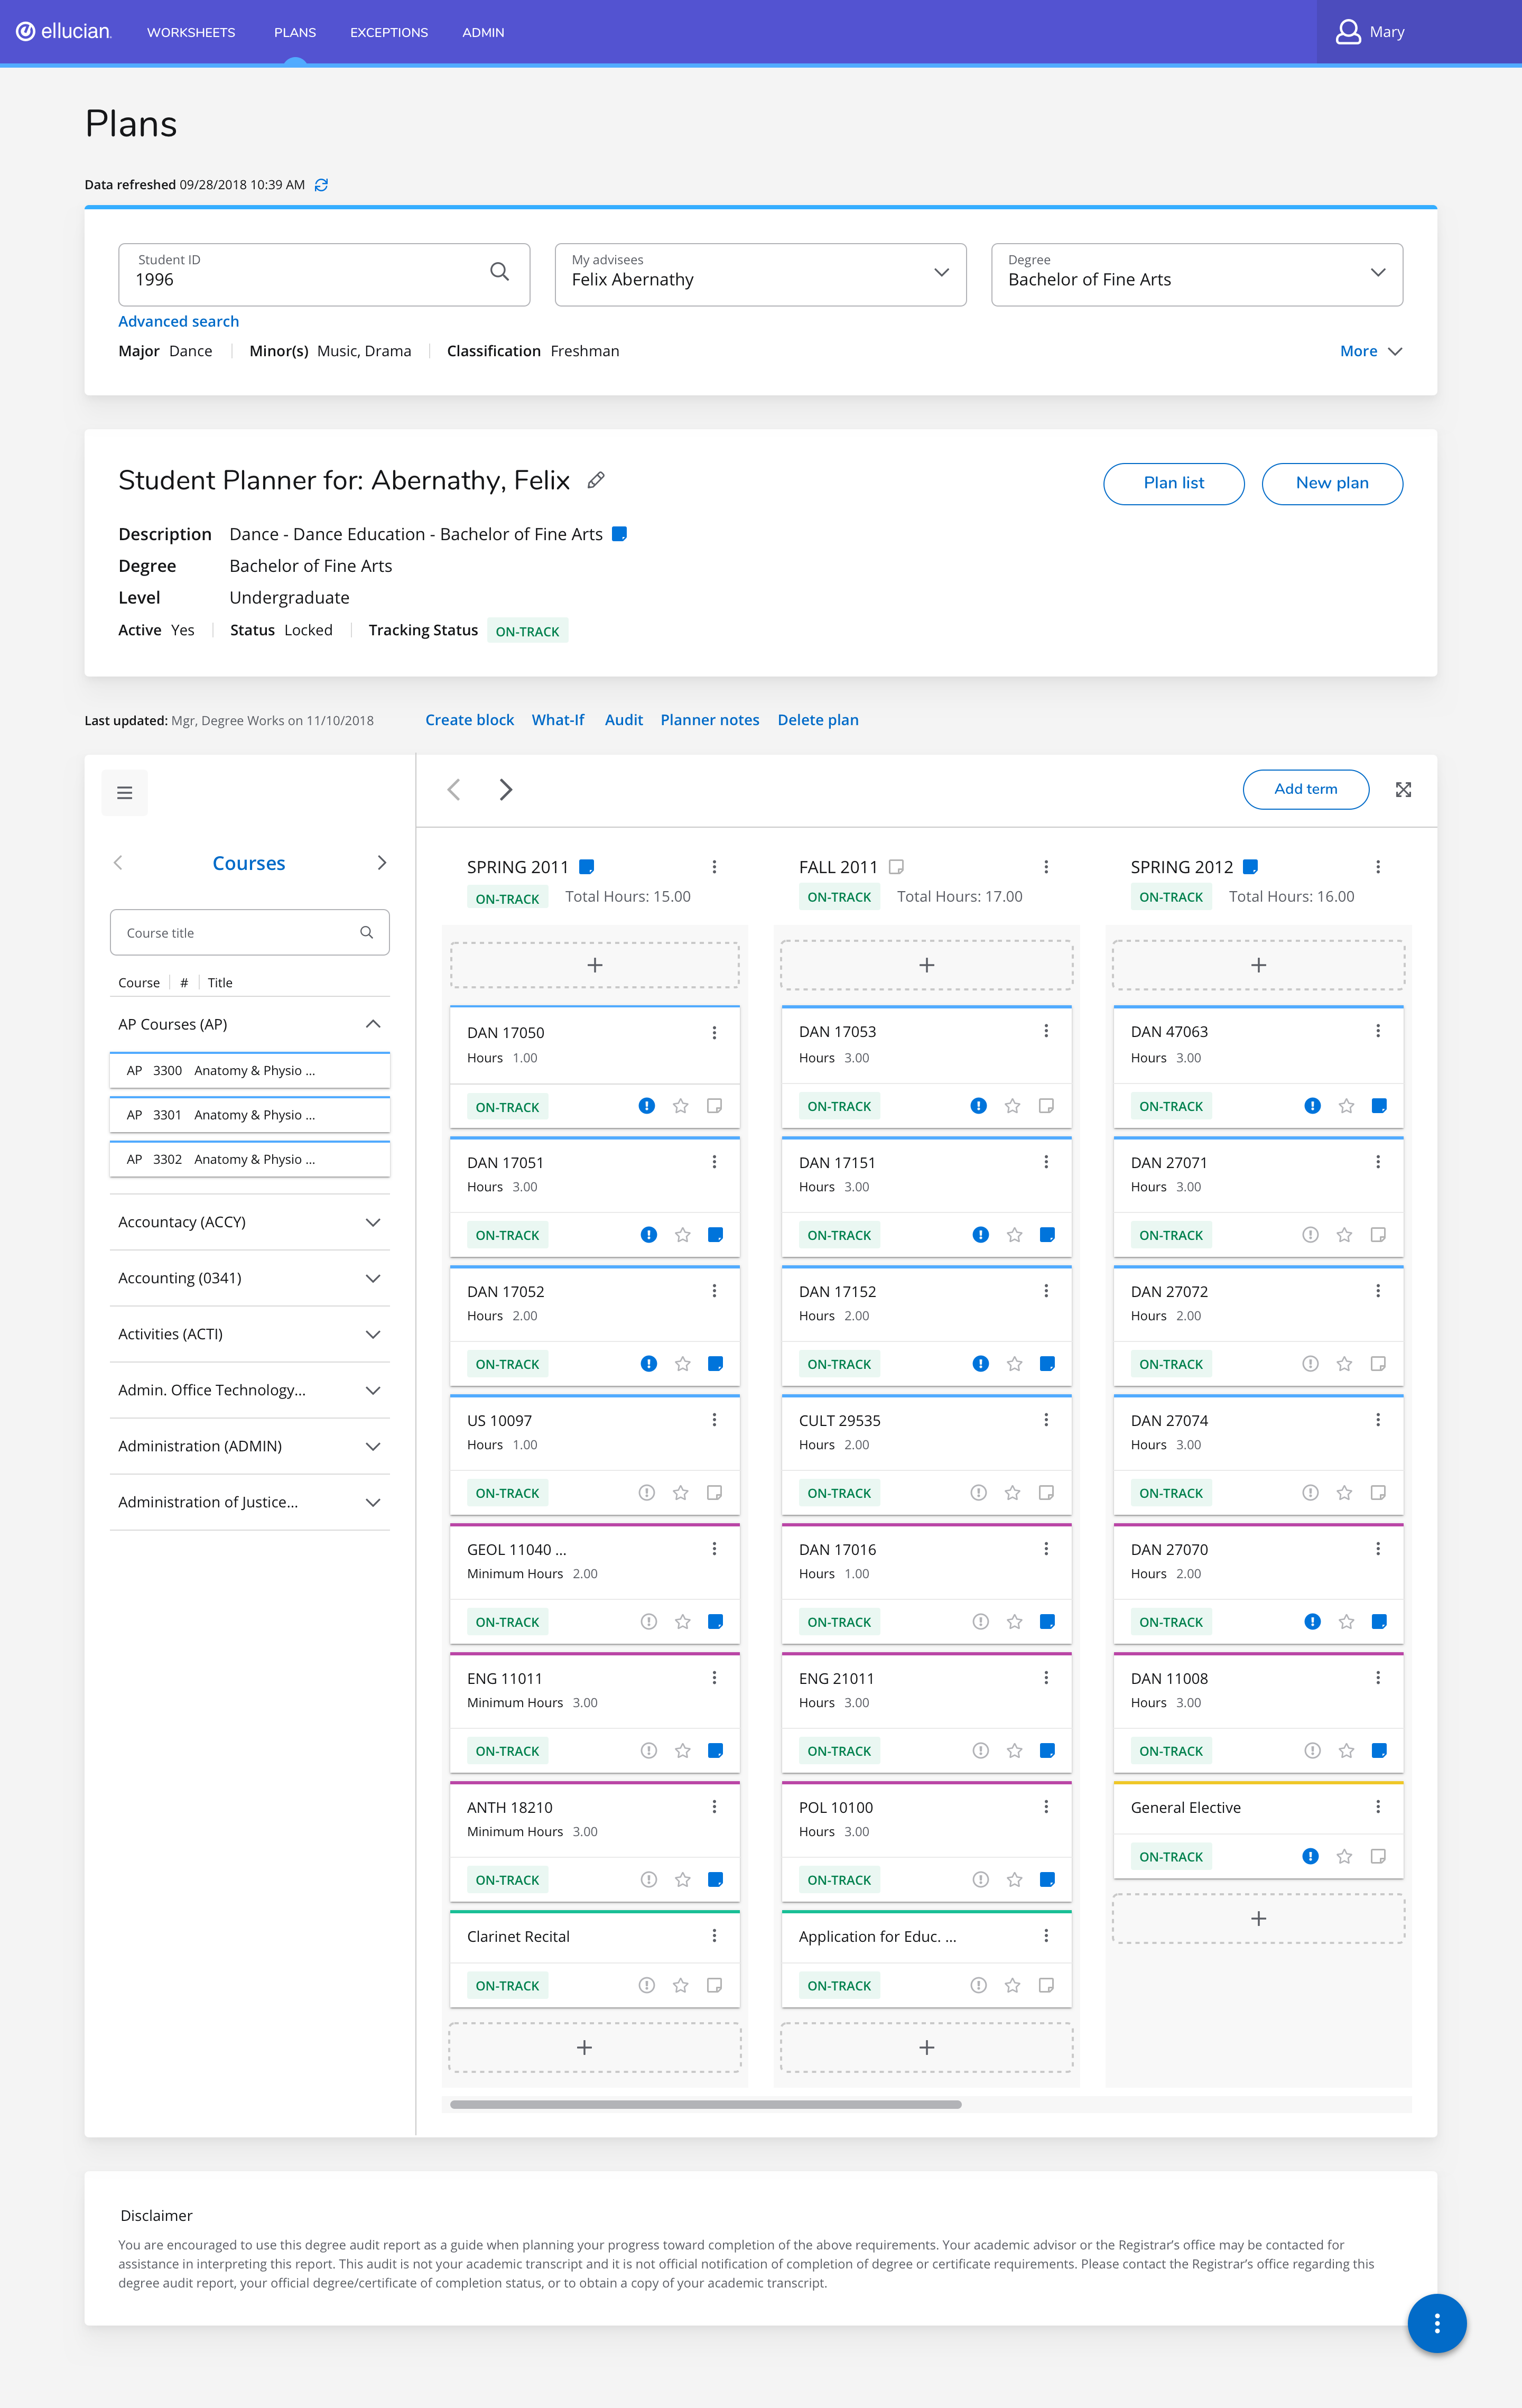Toggle the note icon on US 10097 card
The height and width of the screenshot is (2408, 1522).
714,1493
